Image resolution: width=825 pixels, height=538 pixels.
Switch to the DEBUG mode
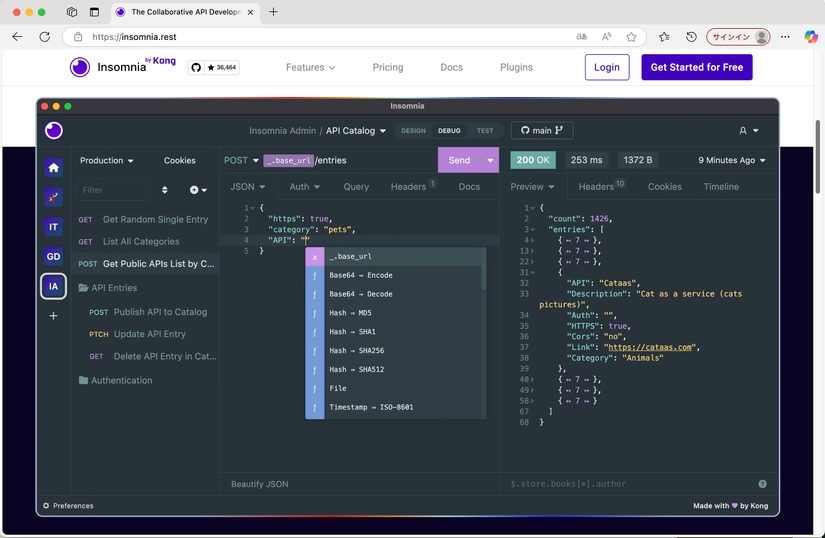tap(449, 130)
